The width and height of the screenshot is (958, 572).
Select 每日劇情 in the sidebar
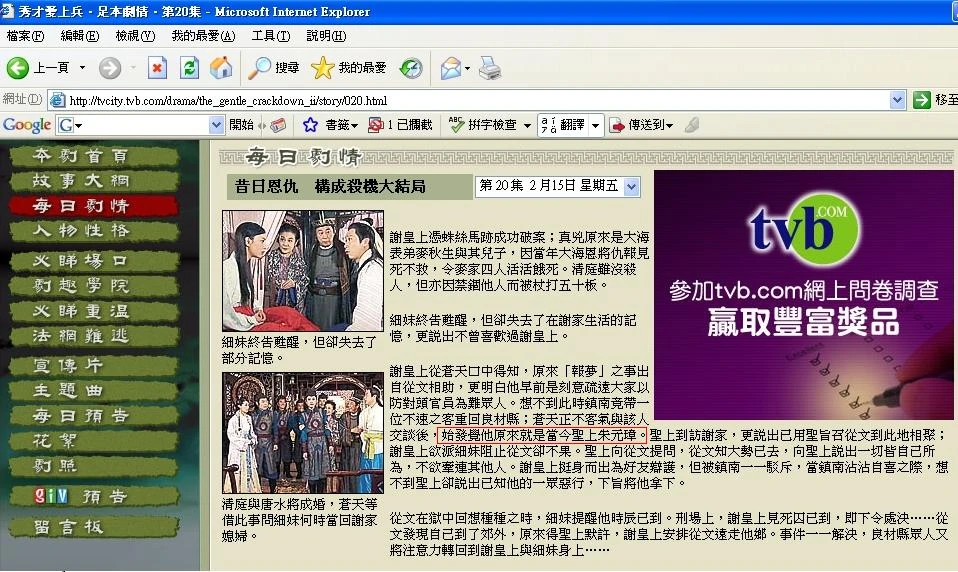94,206
